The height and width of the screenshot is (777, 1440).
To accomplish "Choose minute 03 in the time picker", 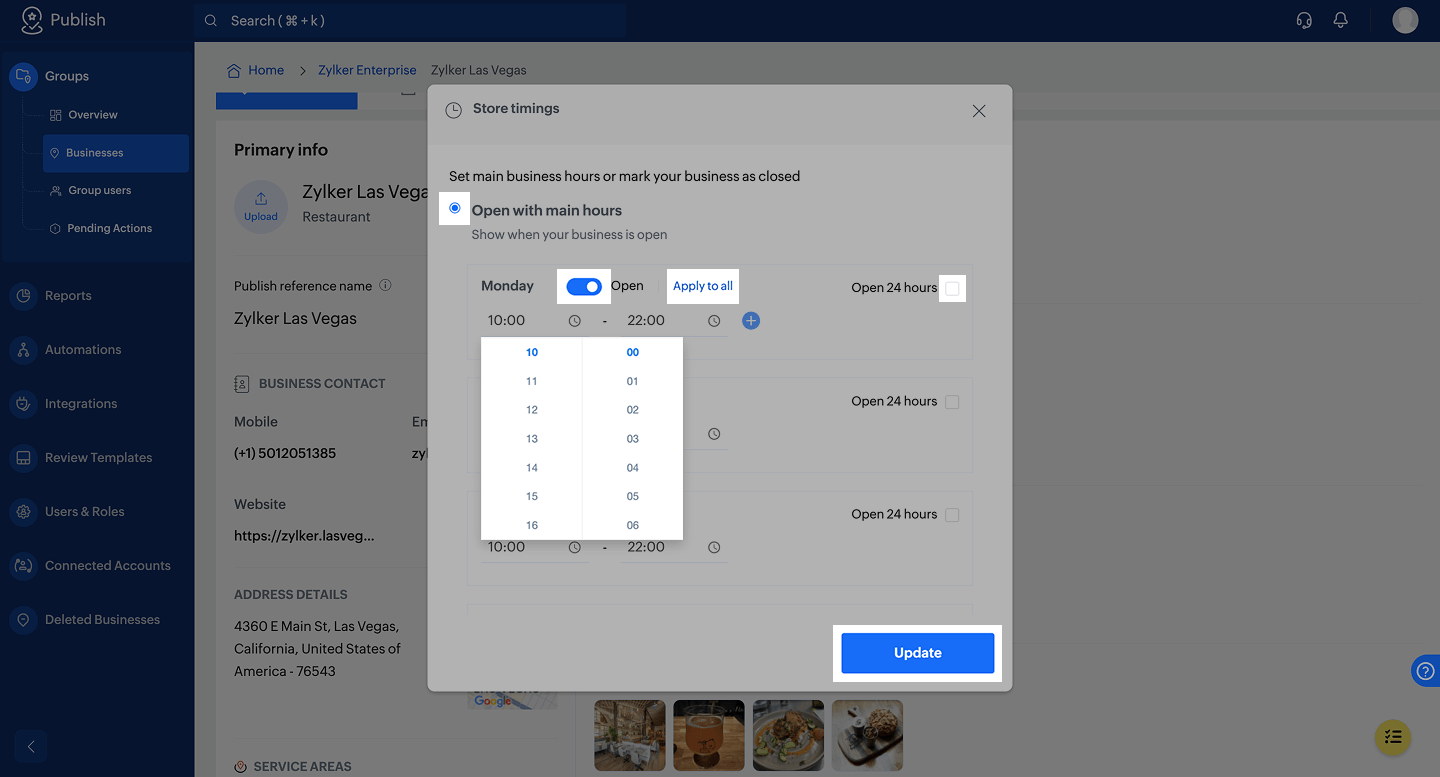I will (633, 439).
